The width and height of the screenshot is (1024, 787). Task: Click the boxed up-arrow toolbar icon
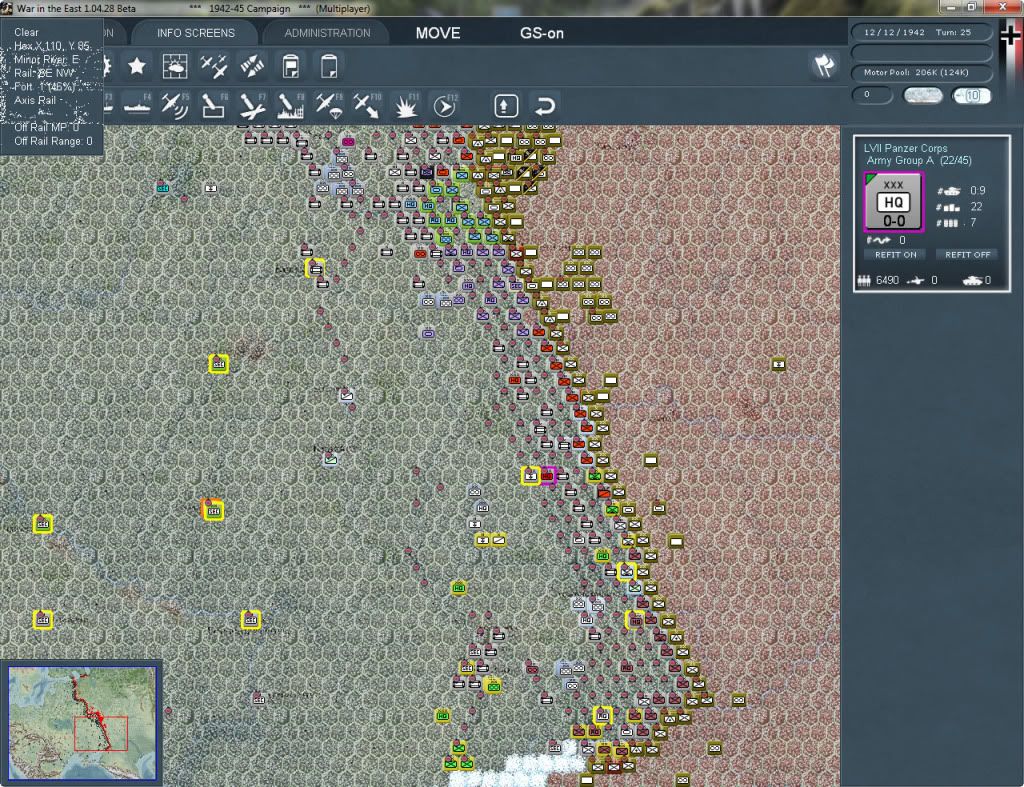coord(506,106)
